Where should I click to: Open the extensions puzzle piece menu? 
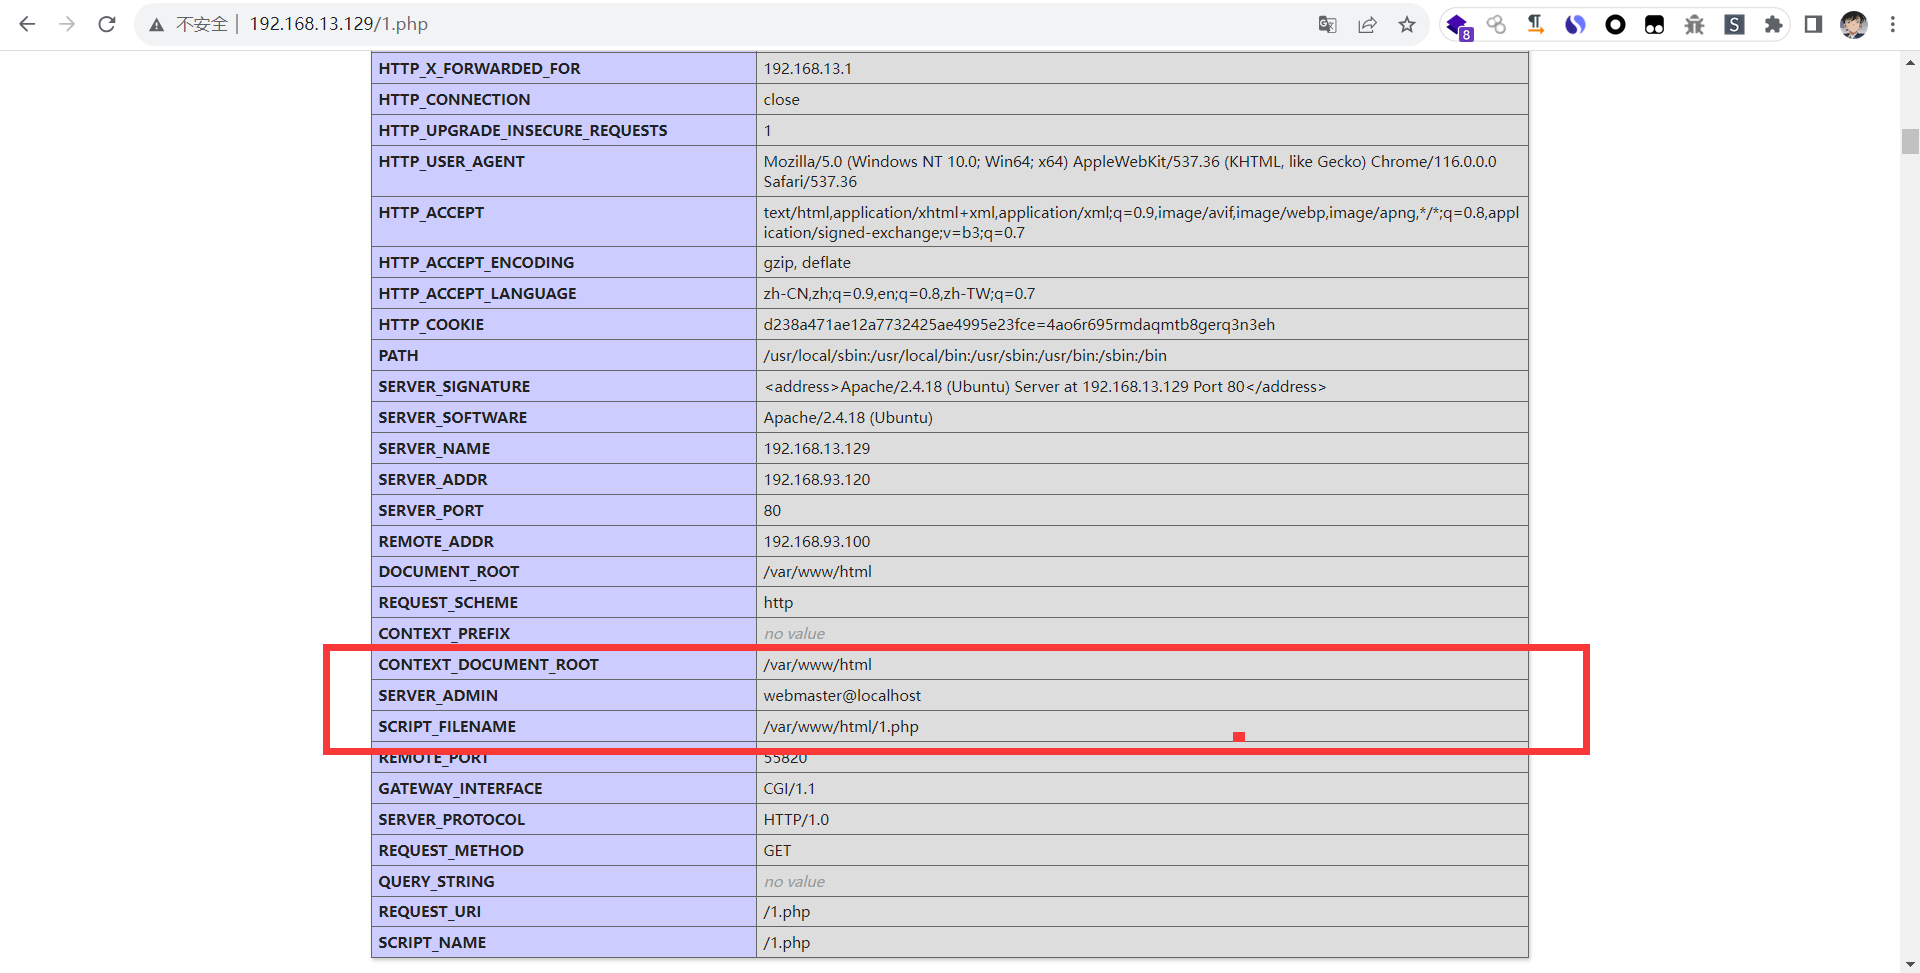tap(1773, 25)
